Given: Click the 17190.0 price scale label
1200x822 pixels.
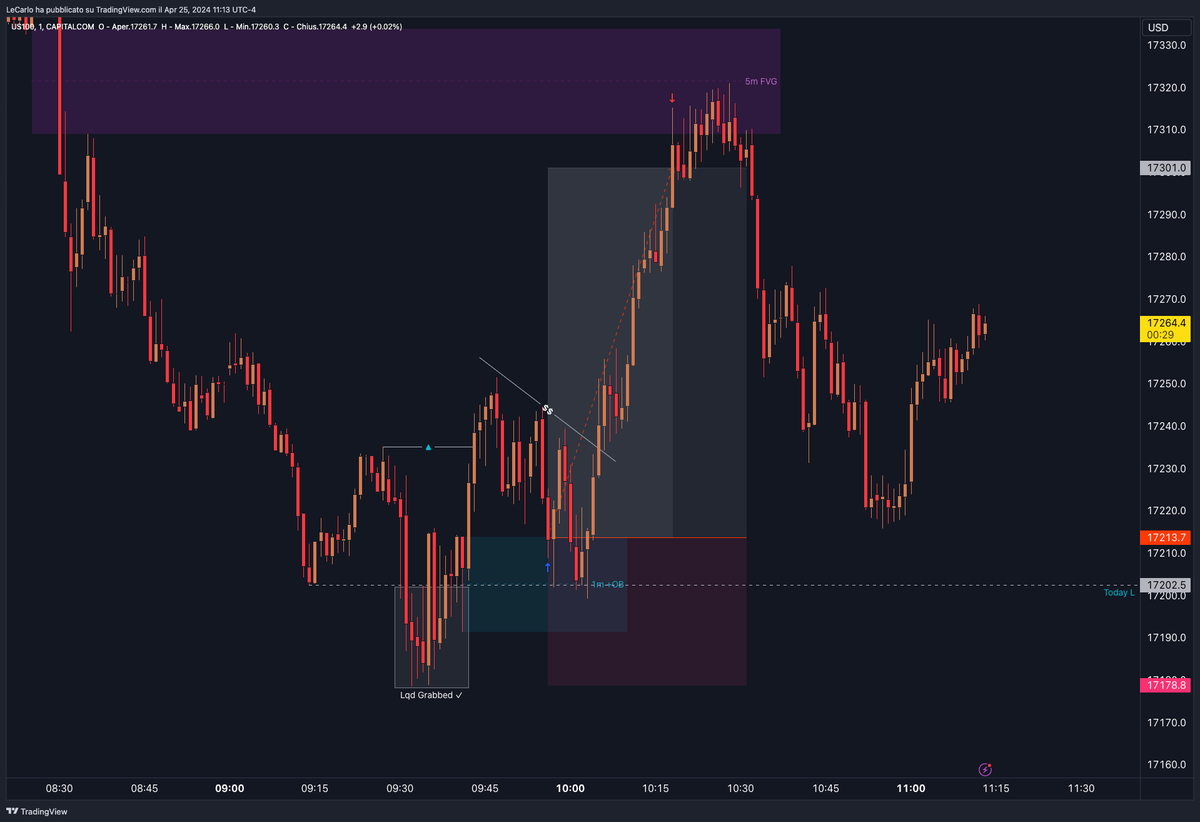Looking at the screenshot, I should 1167,637.
